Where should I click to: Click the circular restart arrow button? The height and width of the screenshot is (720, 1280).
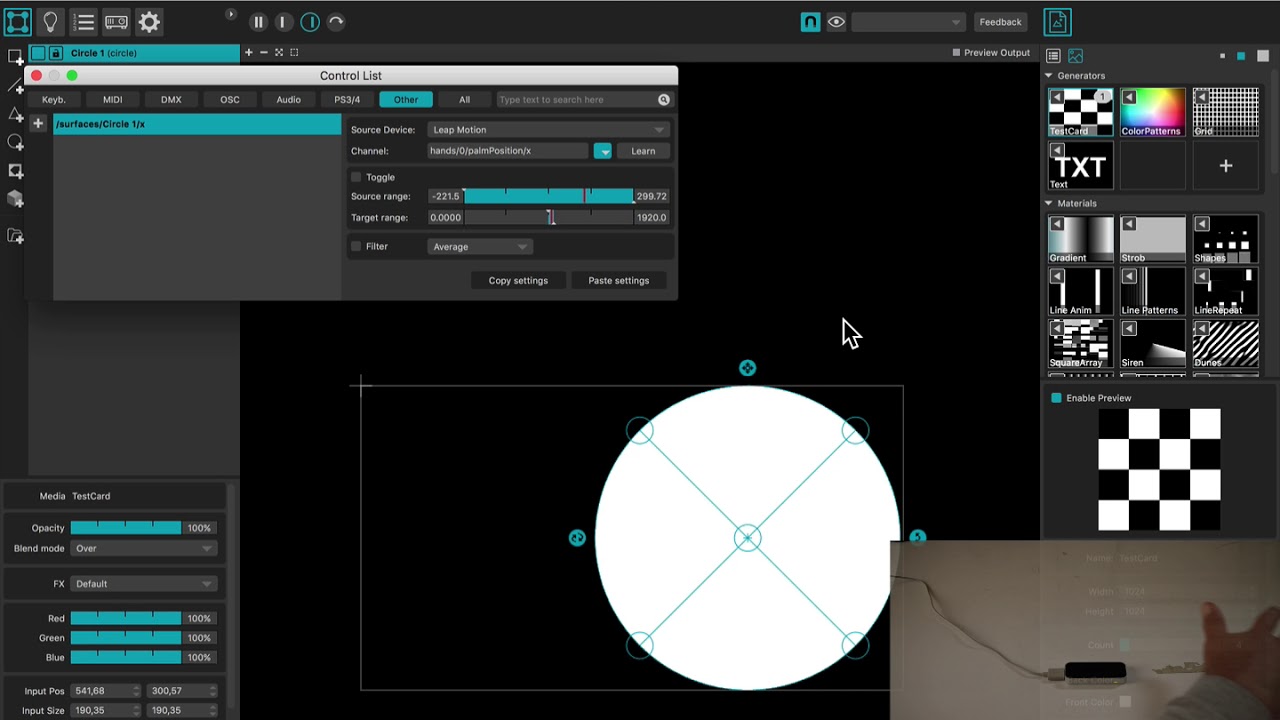[x=336, y=22]
